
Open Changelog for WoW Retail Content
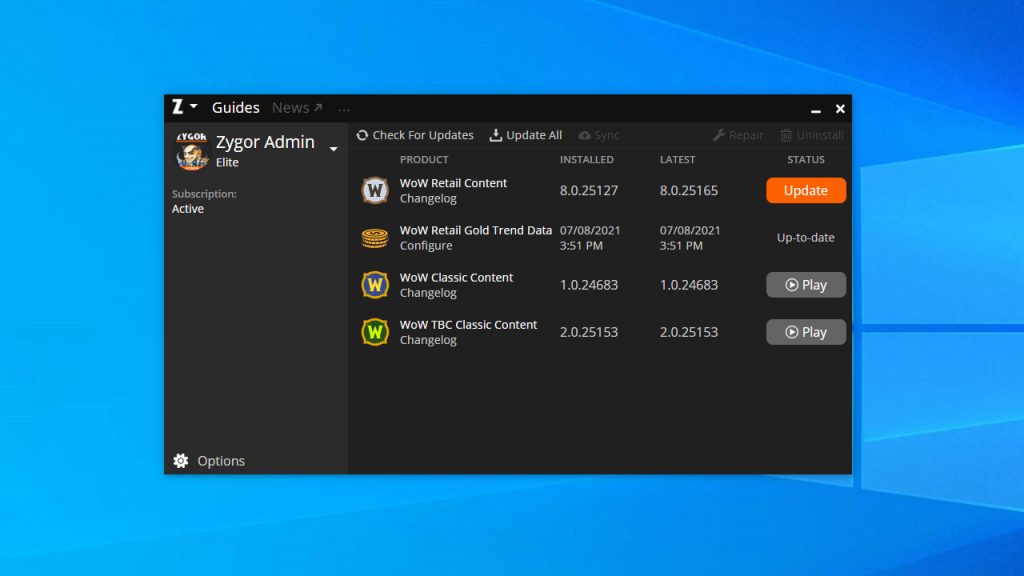pyautogui.click(x=428, y=199)
